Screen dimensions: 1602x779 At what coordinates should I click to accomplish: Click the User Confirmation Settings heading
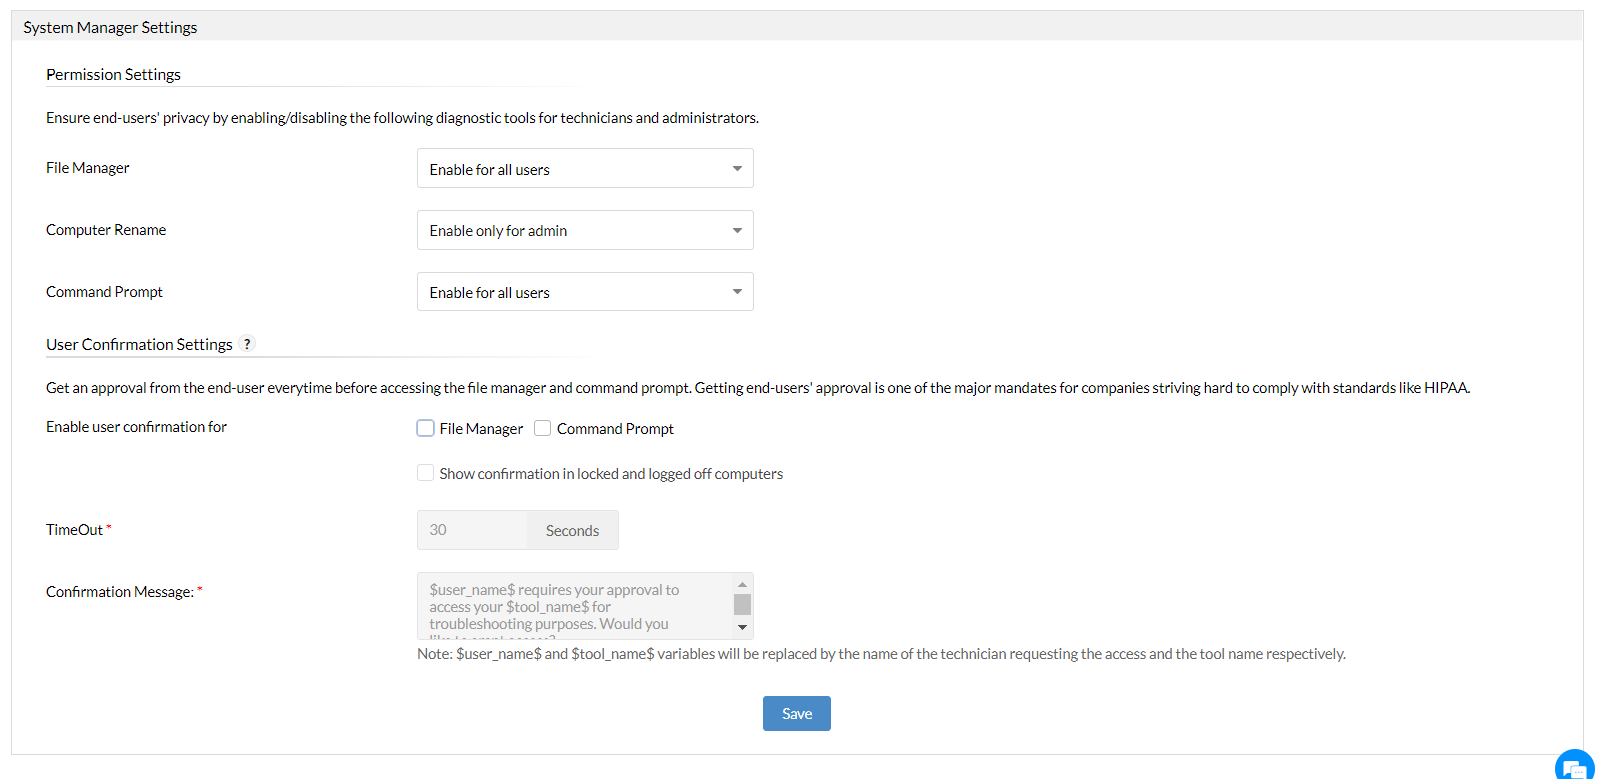tap(139, 345)
